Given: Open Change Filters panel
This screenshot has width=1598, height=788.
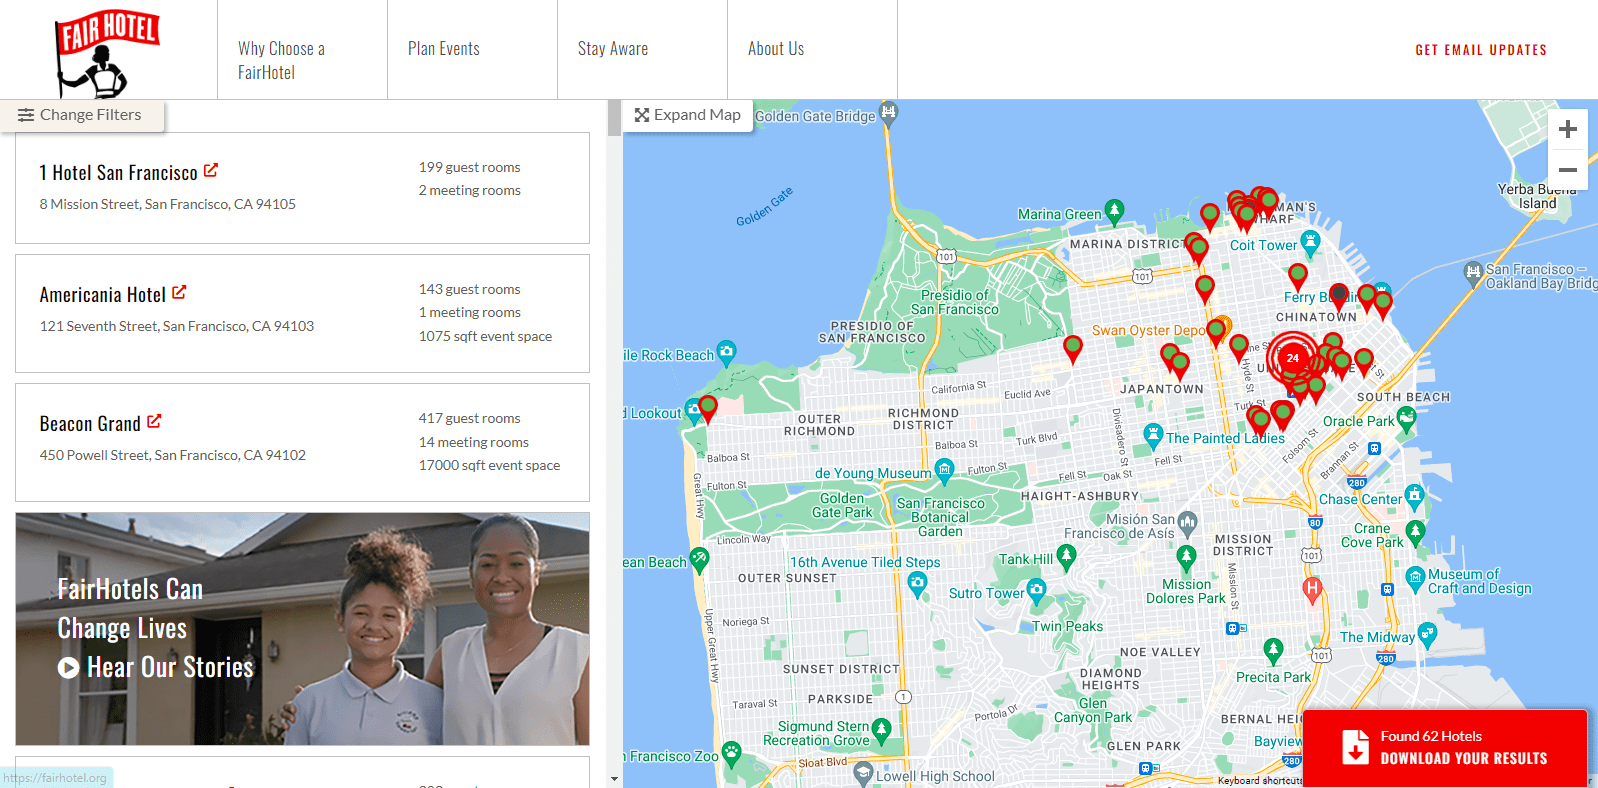Looking at the screenshot, I should click(x=81, y=115).
